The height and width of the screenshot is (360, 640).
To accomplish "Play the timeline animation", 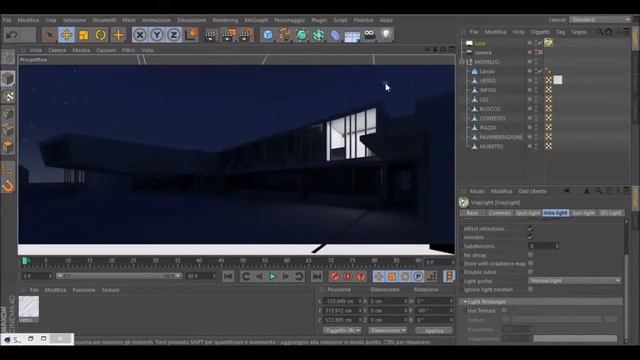I will 272,277.
